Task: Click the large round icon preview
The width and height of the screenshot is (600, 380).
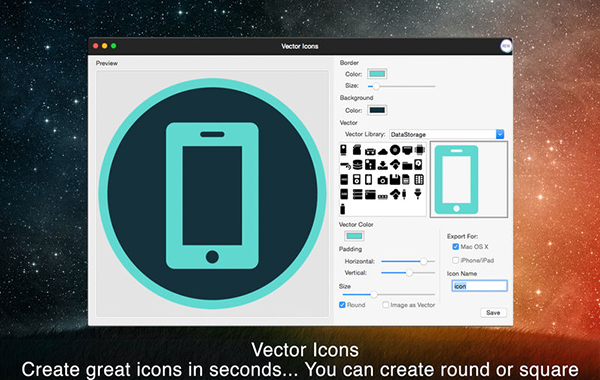Action: point(212,194)
